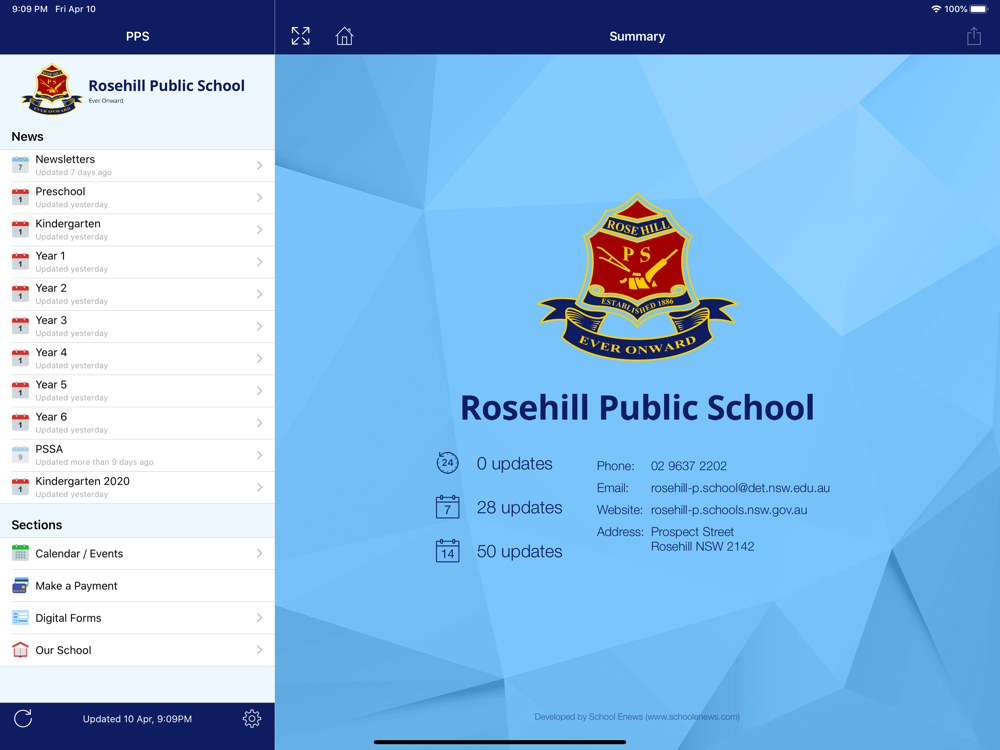The image size is (1000, 750).
Task: Expand Kindergarten row chevron
Action: tap(260, 230)
